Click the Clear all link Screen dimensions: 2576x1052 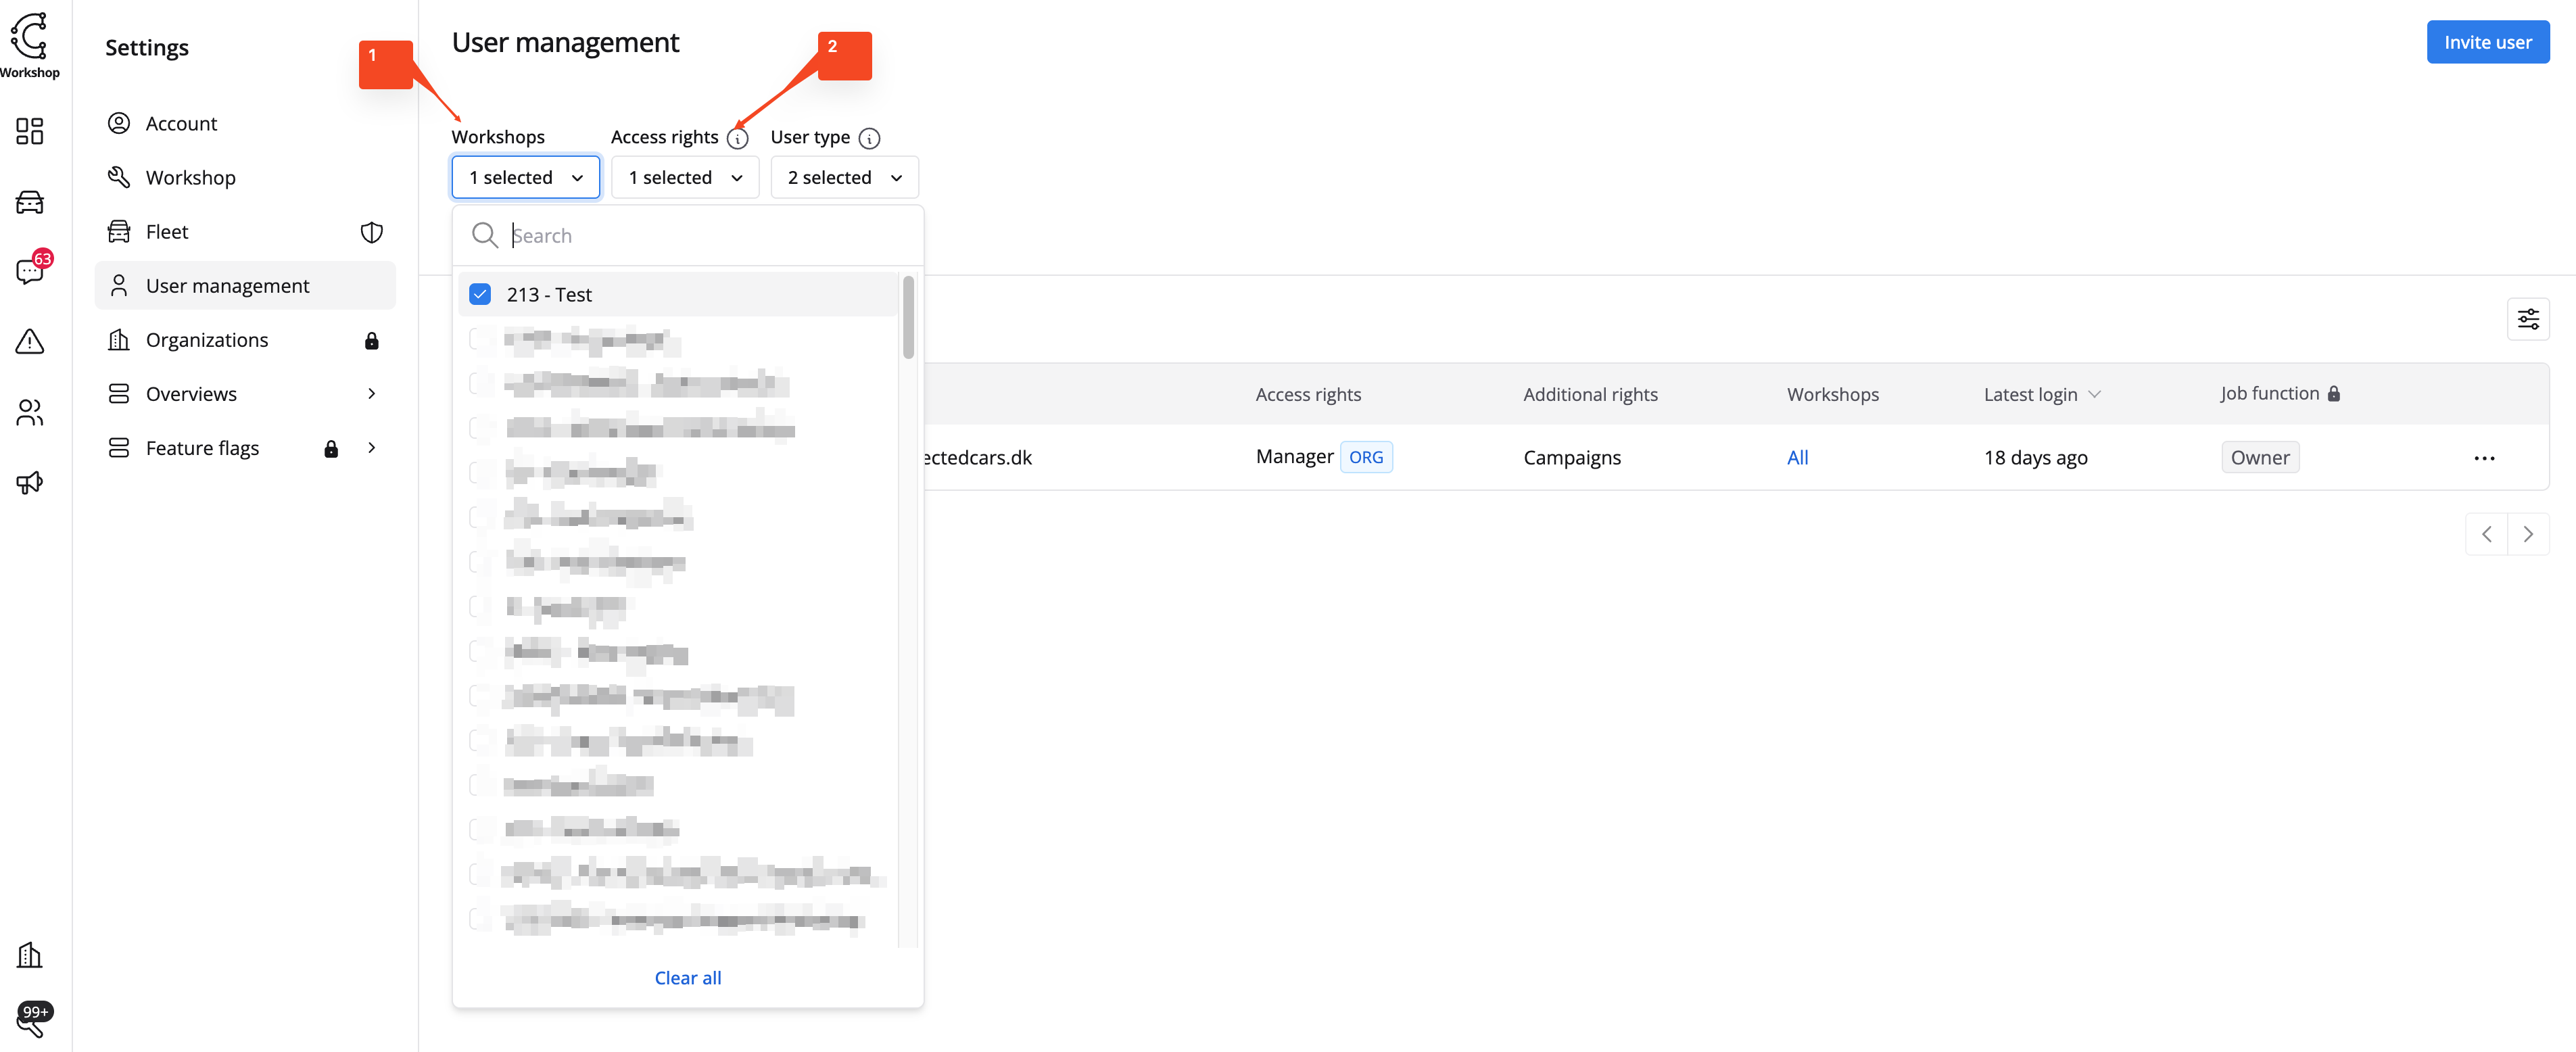pyautogui.click(x=687, y=978)
